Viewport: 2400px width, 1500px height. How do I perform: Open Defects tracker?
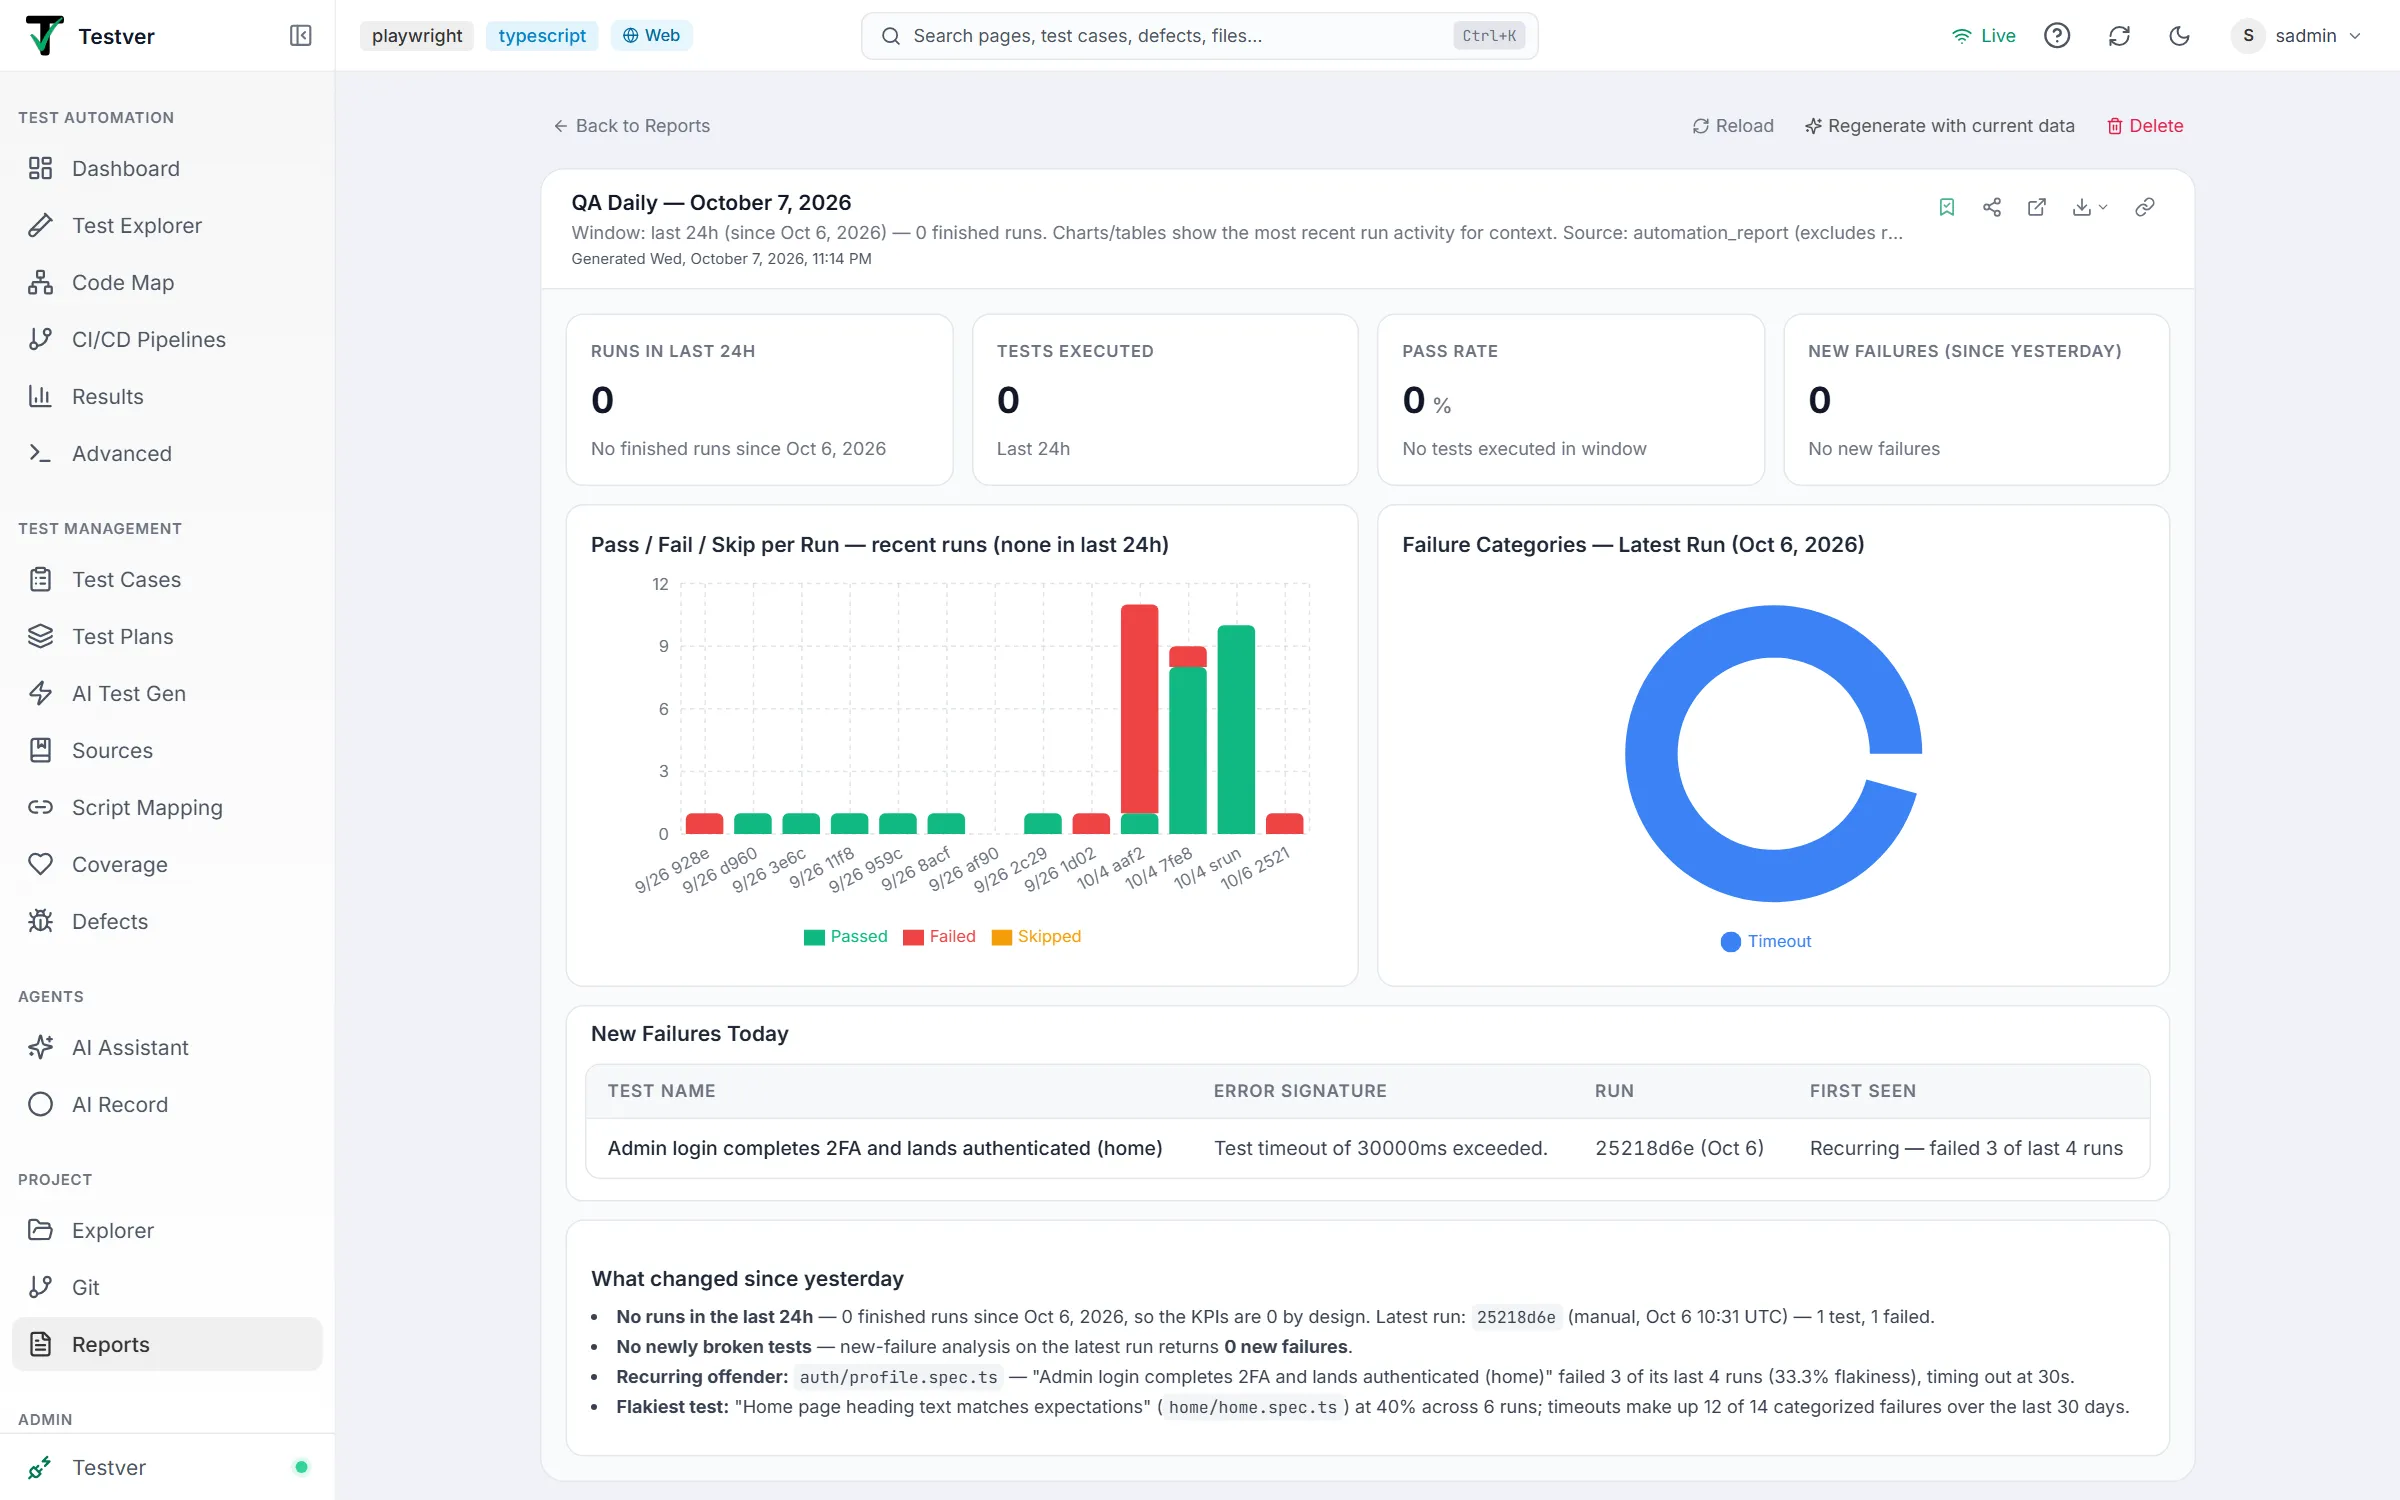[167, 921]
